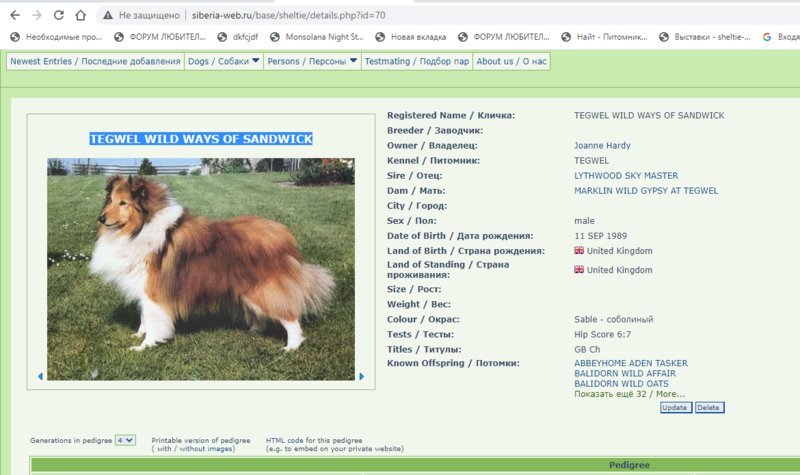The image size is (800, 475).
Task: Click the sheltie photo
Action: tap(201, 269)
